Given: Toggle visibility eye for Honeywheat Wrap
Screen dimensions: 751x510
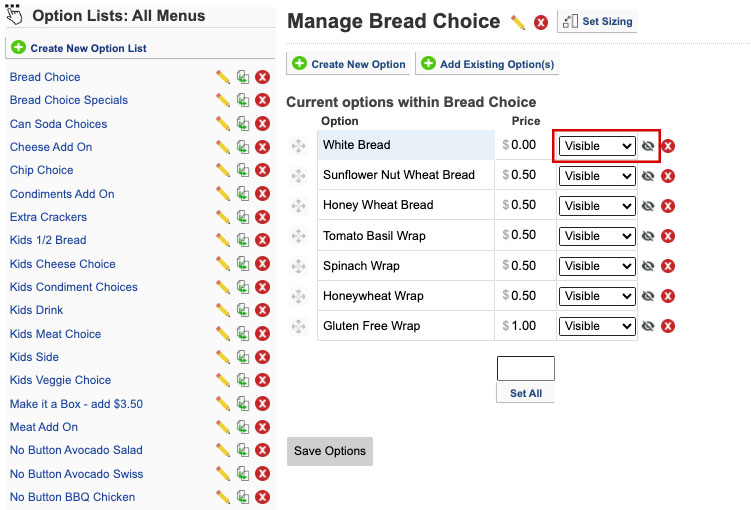Looking at the screenshot, I should coord(648,296).
